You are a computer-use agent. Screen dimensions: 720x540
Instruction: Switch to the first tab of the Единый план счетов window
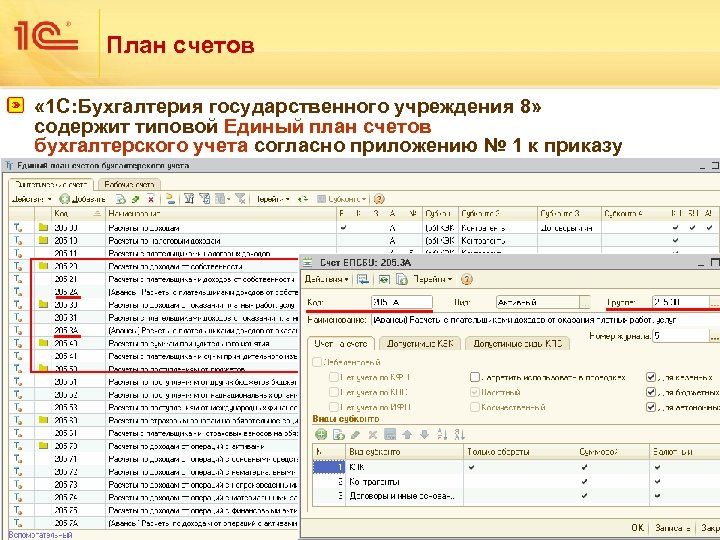[51, 185]
